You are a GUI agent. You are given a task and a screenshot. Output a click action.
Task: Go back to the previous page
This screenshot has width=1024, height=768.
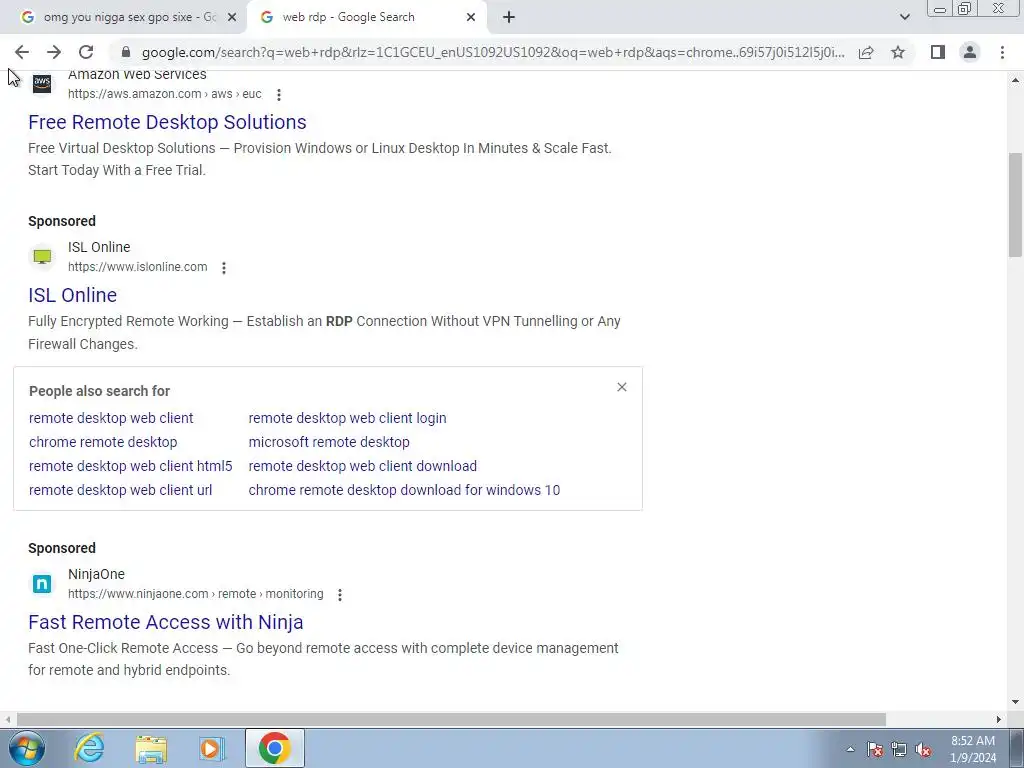click(x=22, y=52)
